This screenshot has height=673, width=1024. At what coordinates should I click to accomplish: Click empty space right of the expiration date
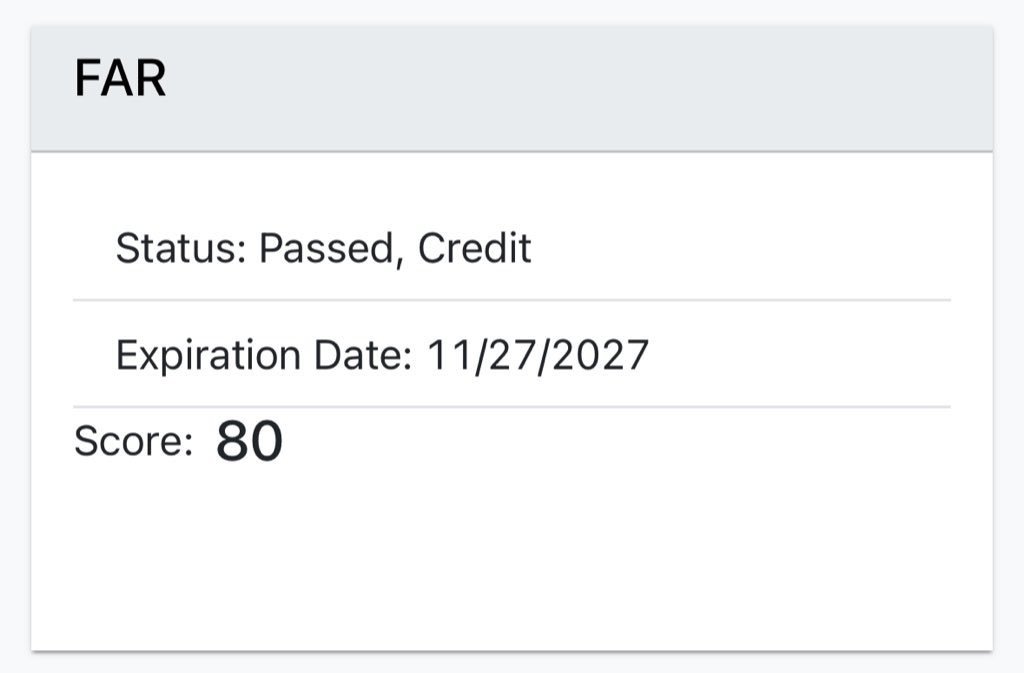coord(800,355)
